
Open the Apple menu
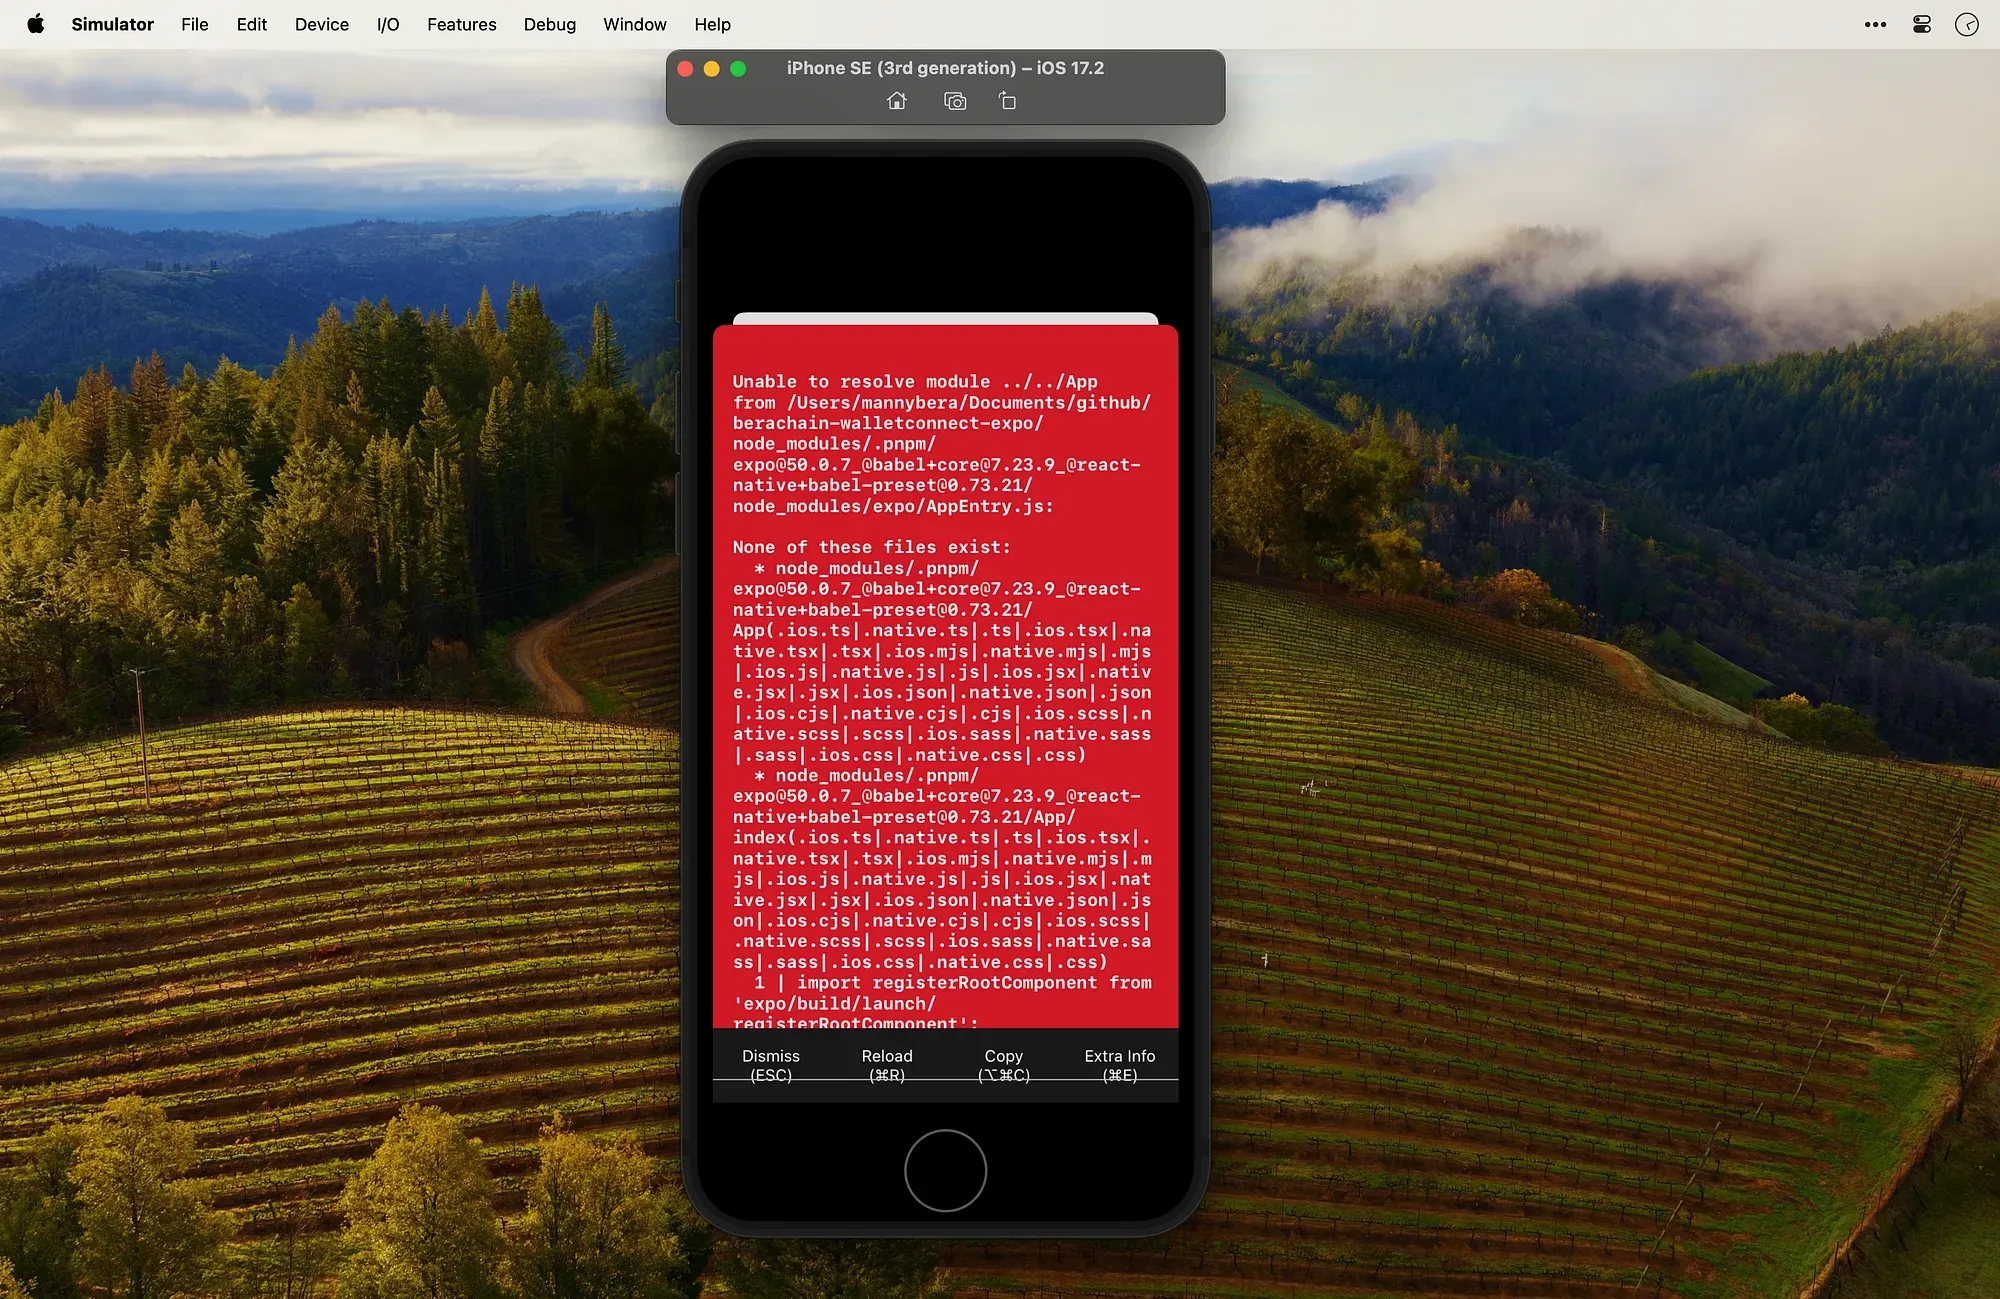click(36, 24)
